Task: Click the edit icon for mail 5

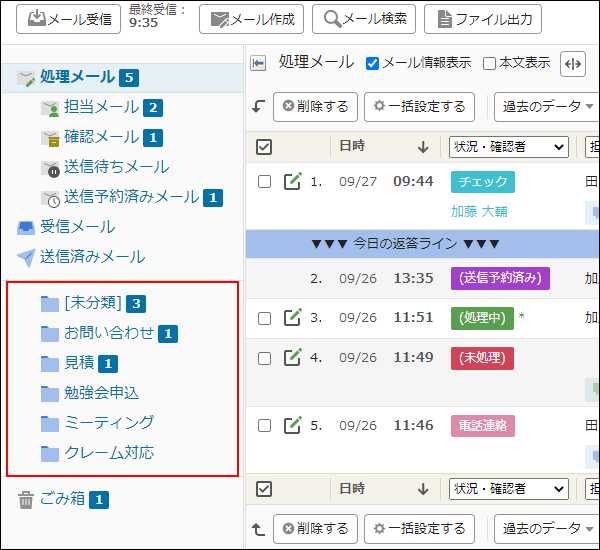Action: [x=293, y=425]
